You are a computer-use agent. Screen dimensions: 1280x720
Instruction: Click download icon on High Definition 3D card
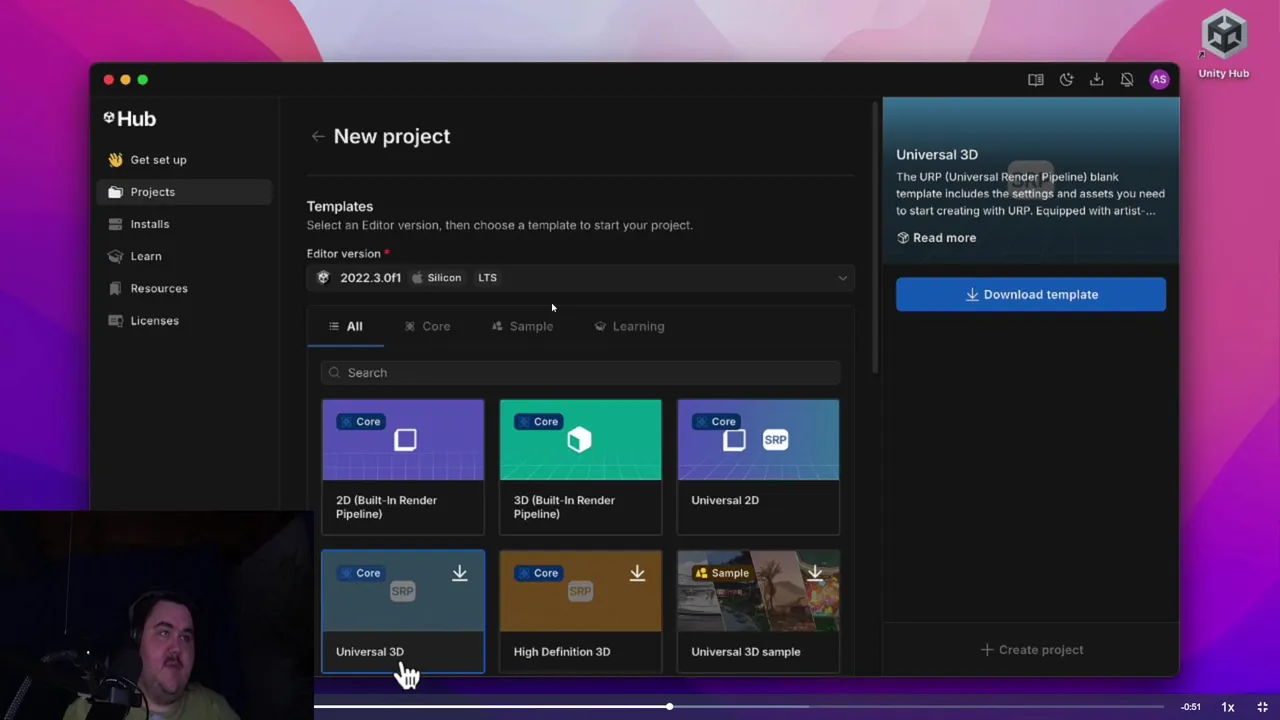[x=637, y=573]
